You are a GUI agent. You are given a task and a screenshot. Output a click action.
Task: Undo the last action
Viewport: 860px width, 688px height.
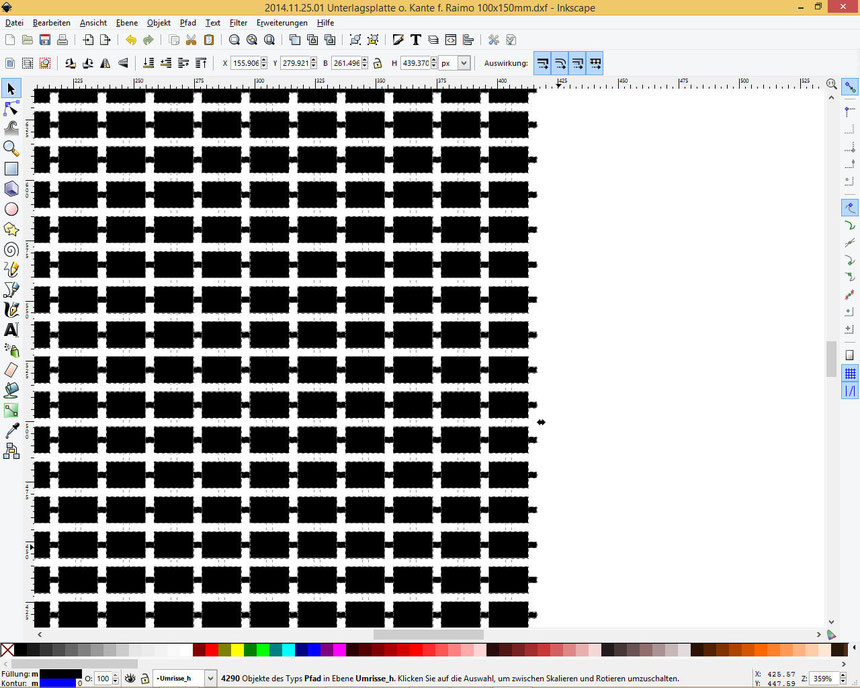[131, 40]
